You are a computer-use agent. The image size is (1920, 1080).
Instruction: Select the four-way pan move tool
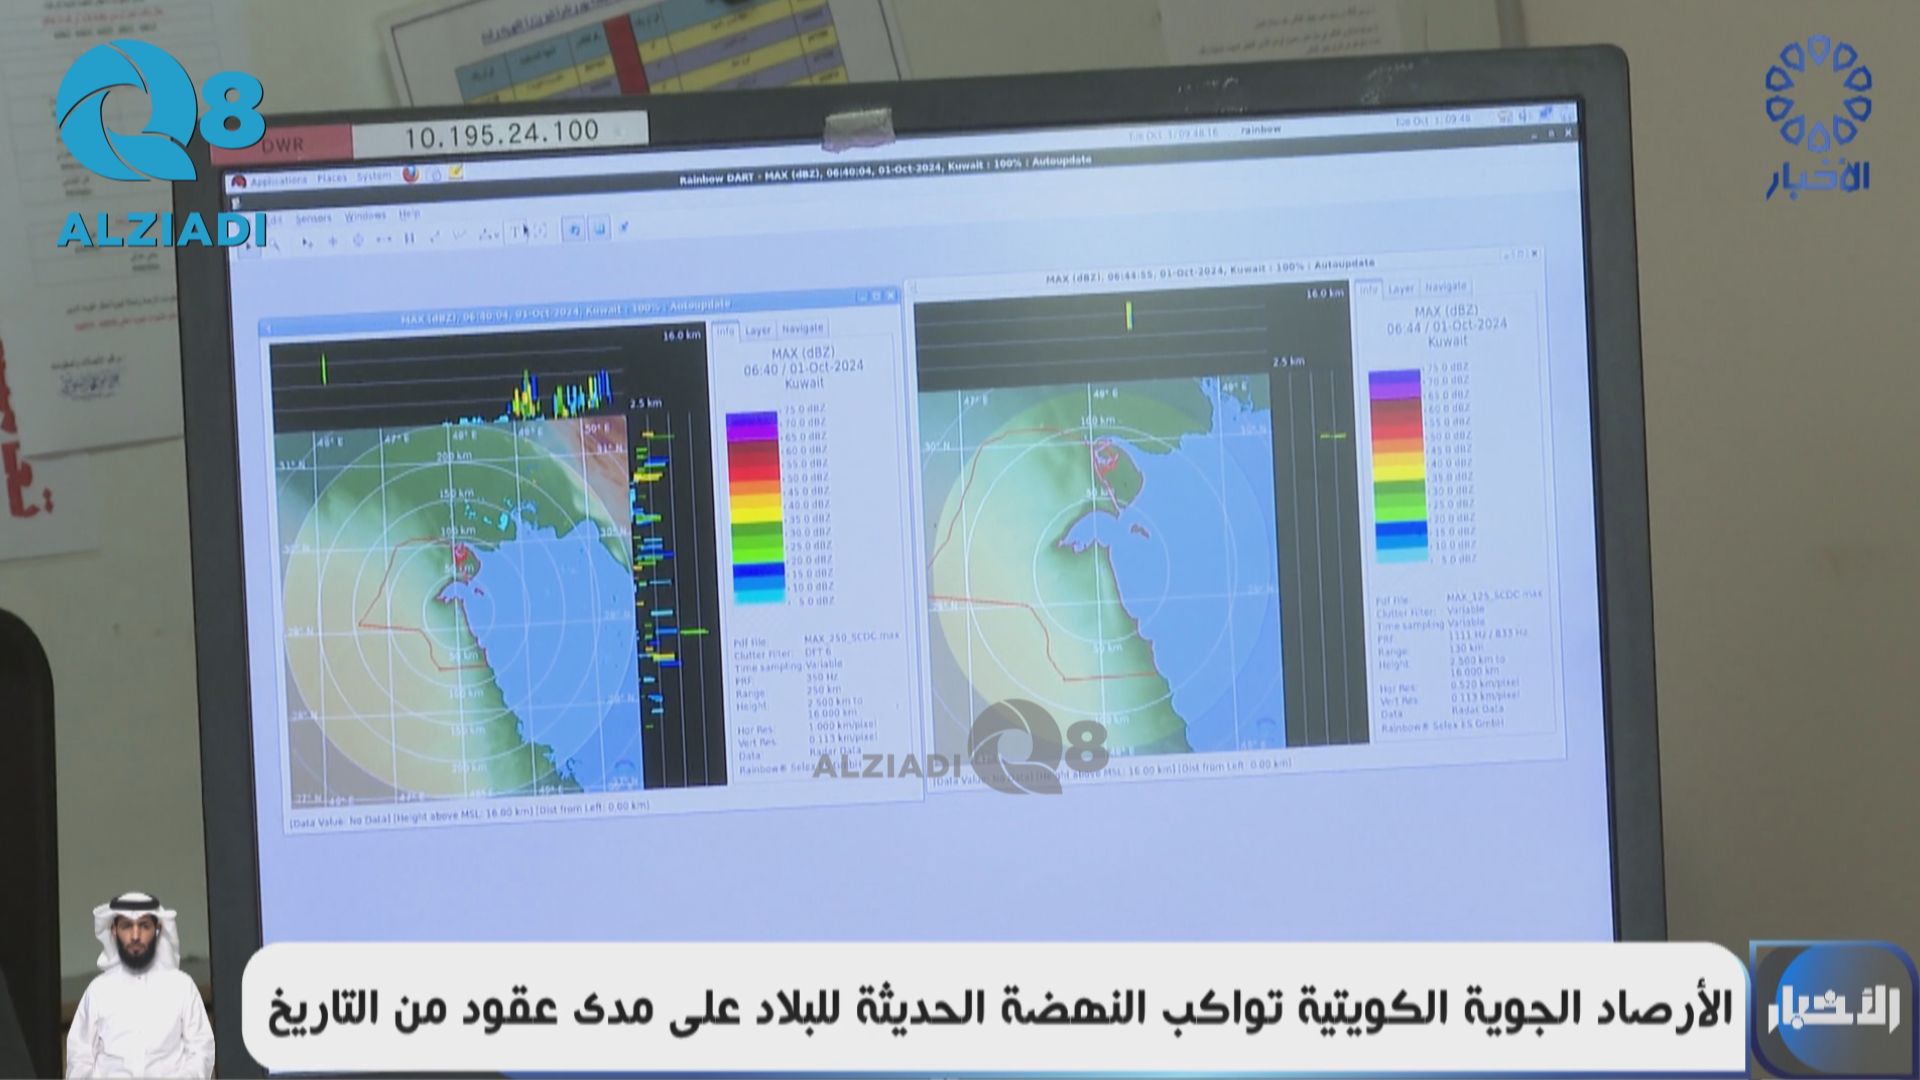pyautogui.click(x=358, y=240)
